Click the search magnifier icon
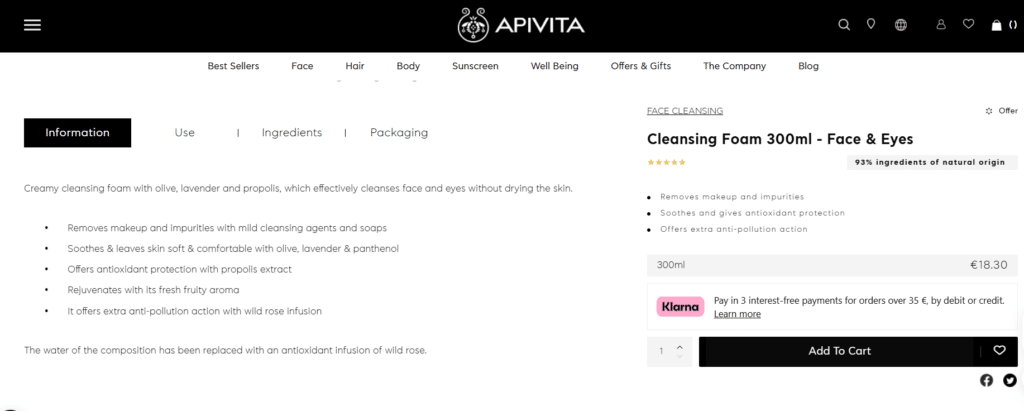The width and height of the screenshot is (1024, 411). pos(844,25)
